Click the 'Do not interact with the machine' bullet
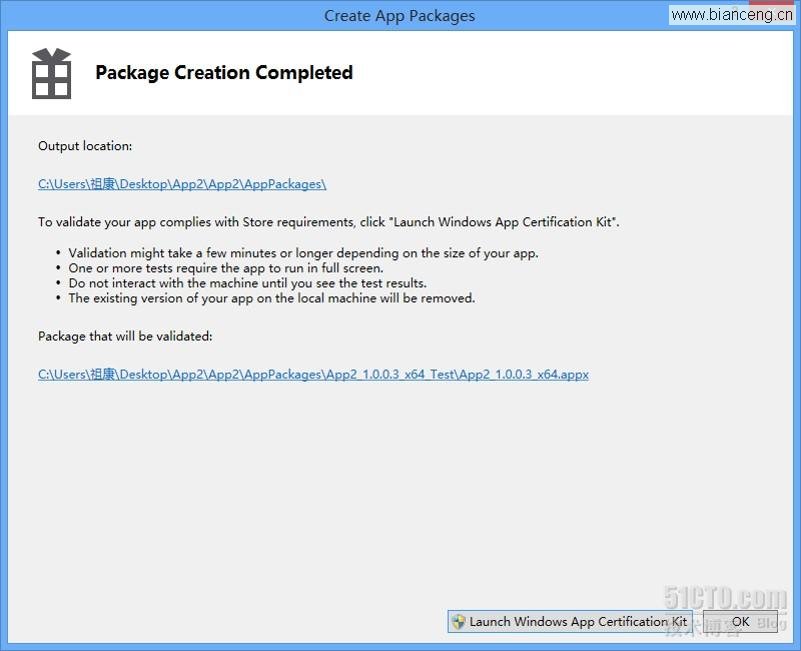 [248, 283]
